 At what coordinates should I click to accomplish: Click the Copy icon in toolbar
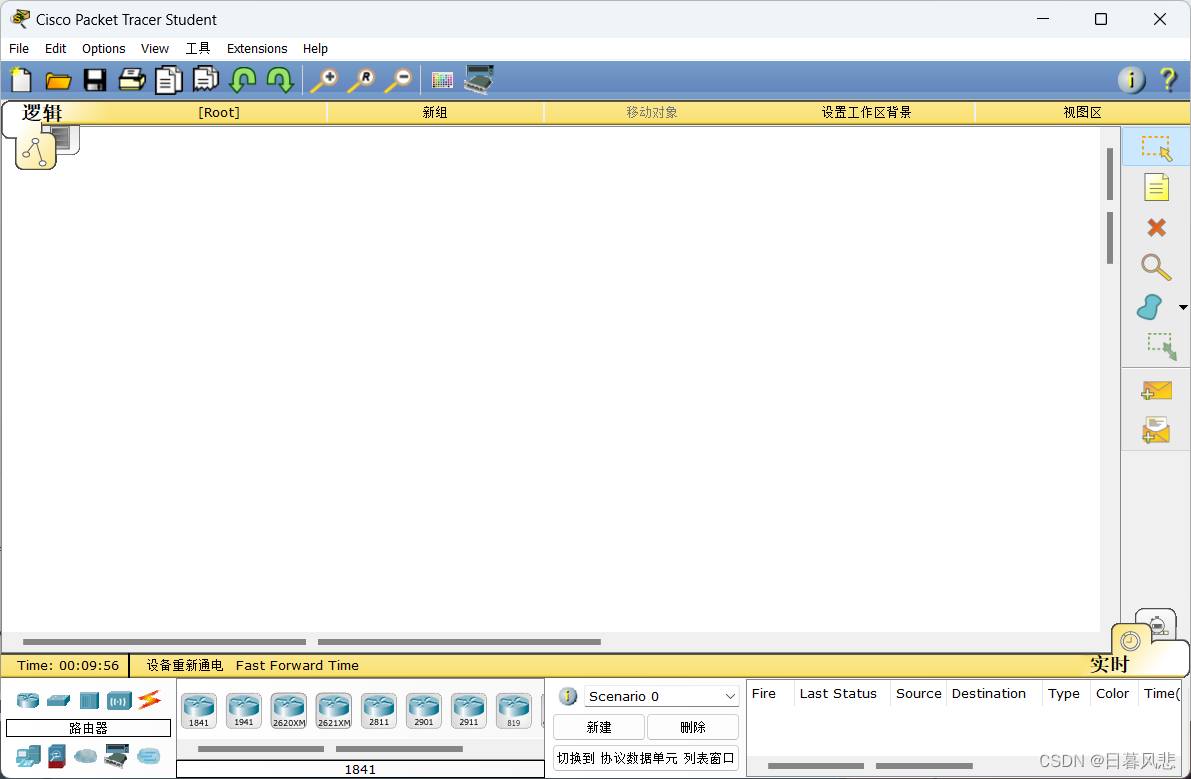[x=169, y=80]
